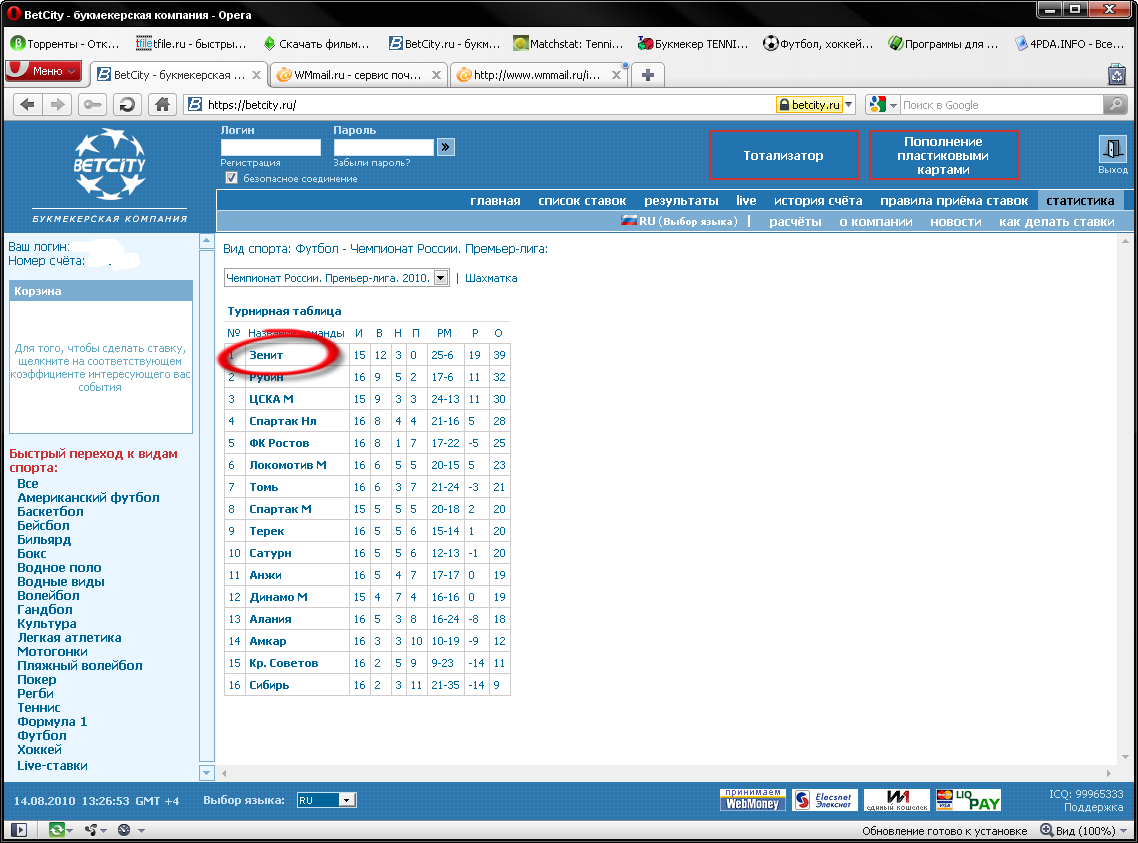Click the browser Back arrow button

pos(28,104)
